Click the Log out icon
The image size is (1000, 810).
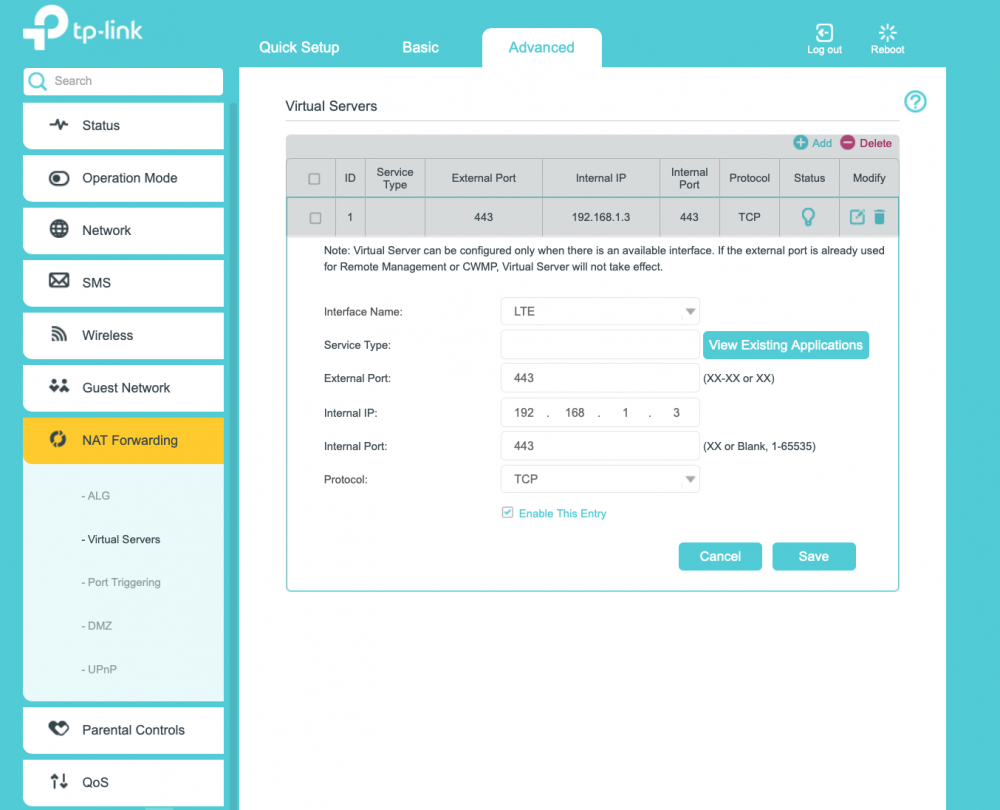[824, 33]
